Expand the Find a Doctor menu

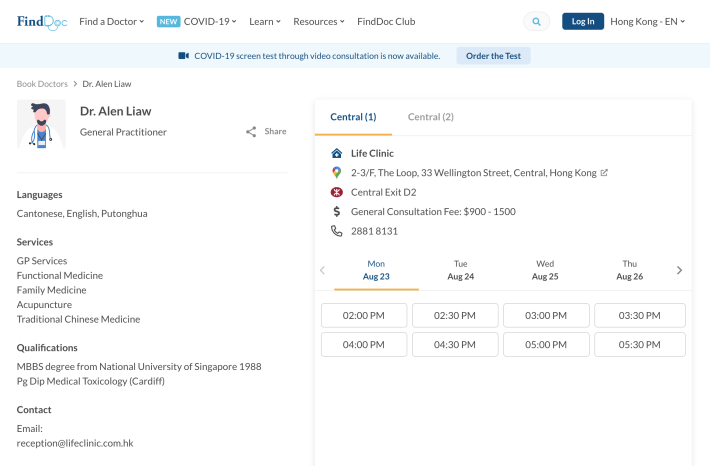(x=111, y=21)
